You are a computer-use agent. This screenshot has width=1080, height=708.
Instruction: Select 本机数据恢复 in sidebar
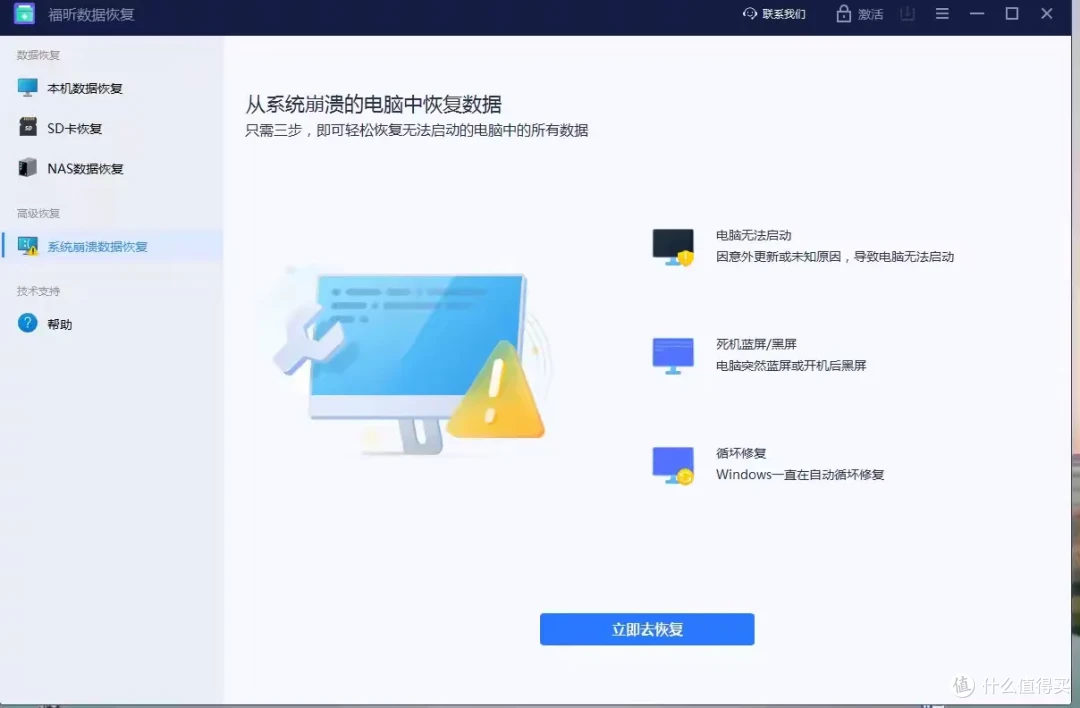point(112,88)
